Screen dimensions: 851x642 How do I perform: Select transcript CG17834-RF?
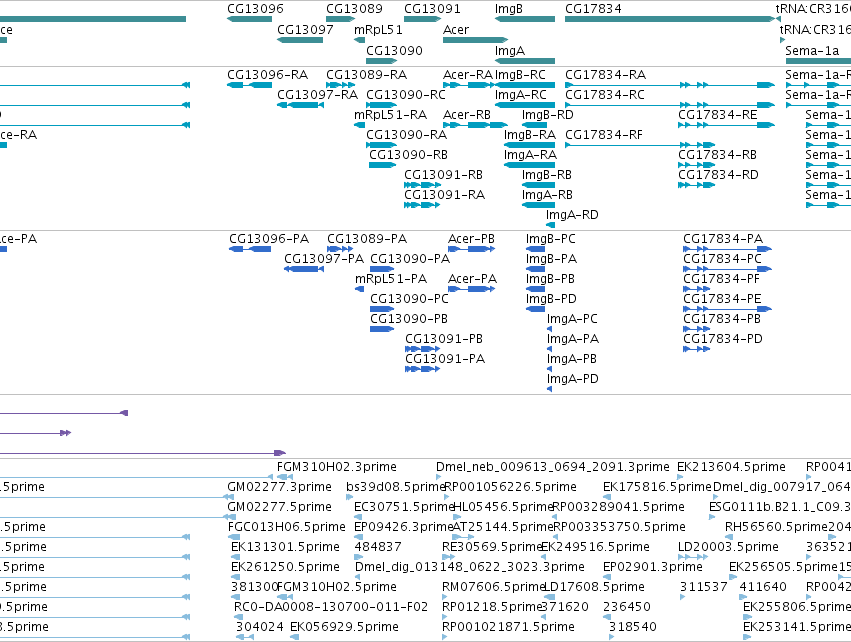(x=604, y=135)
